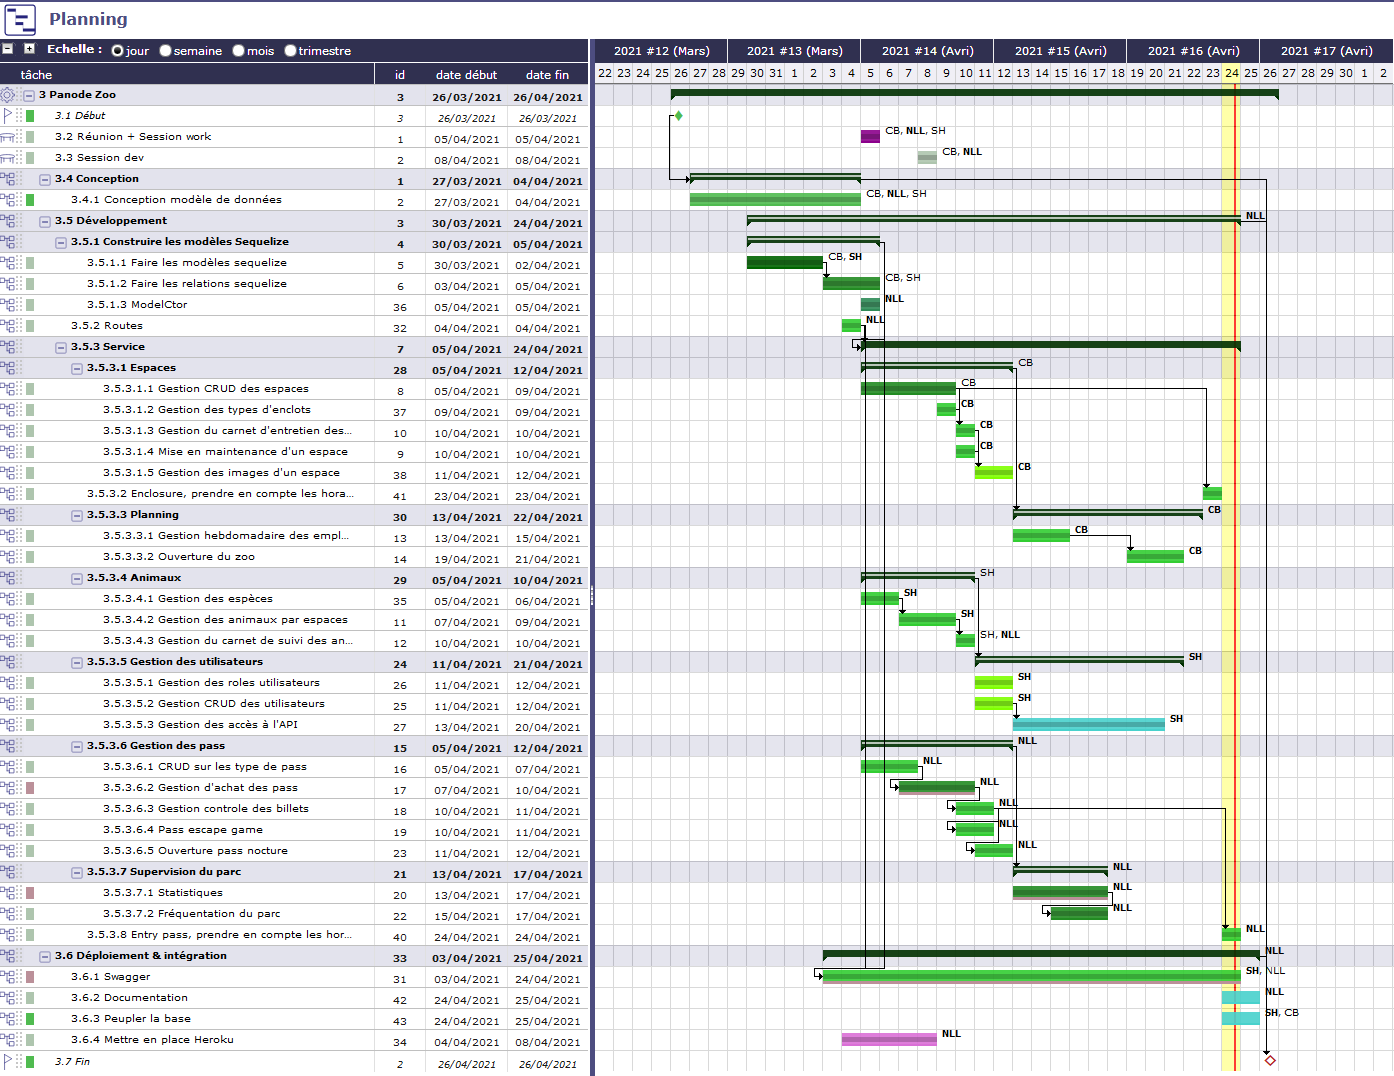
Task: Click the pink Heroku Gantt bar labeled NLL
Action: [x=889, y=1039]
